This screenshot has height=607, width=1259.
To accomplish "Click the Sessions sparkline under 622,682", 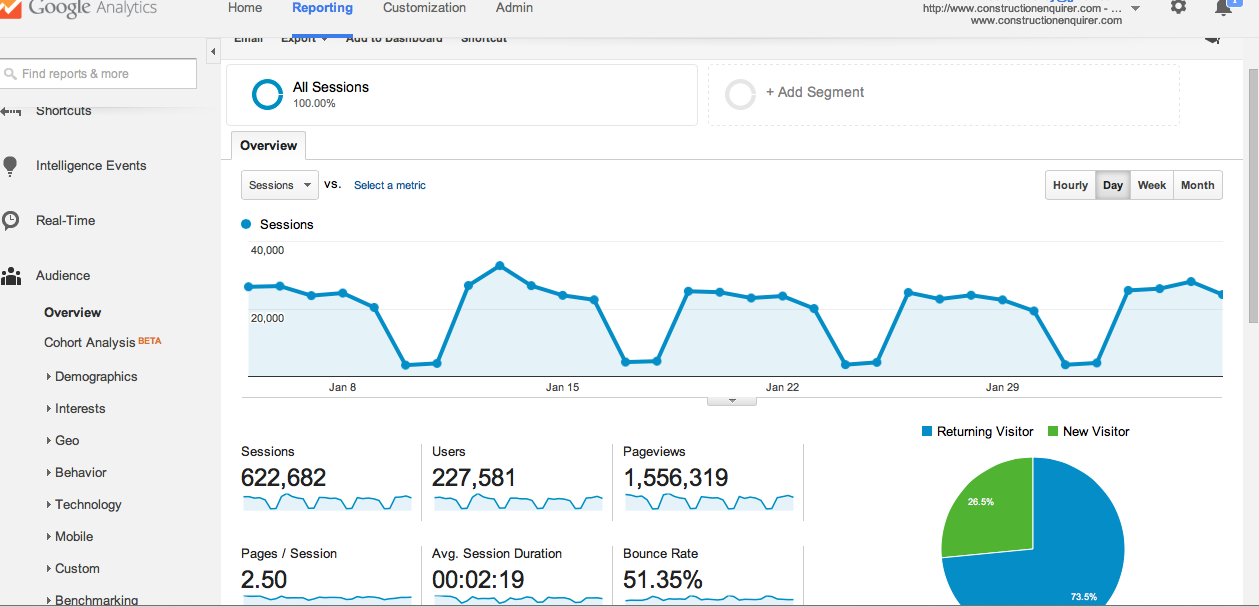I will tap(327, 502).
